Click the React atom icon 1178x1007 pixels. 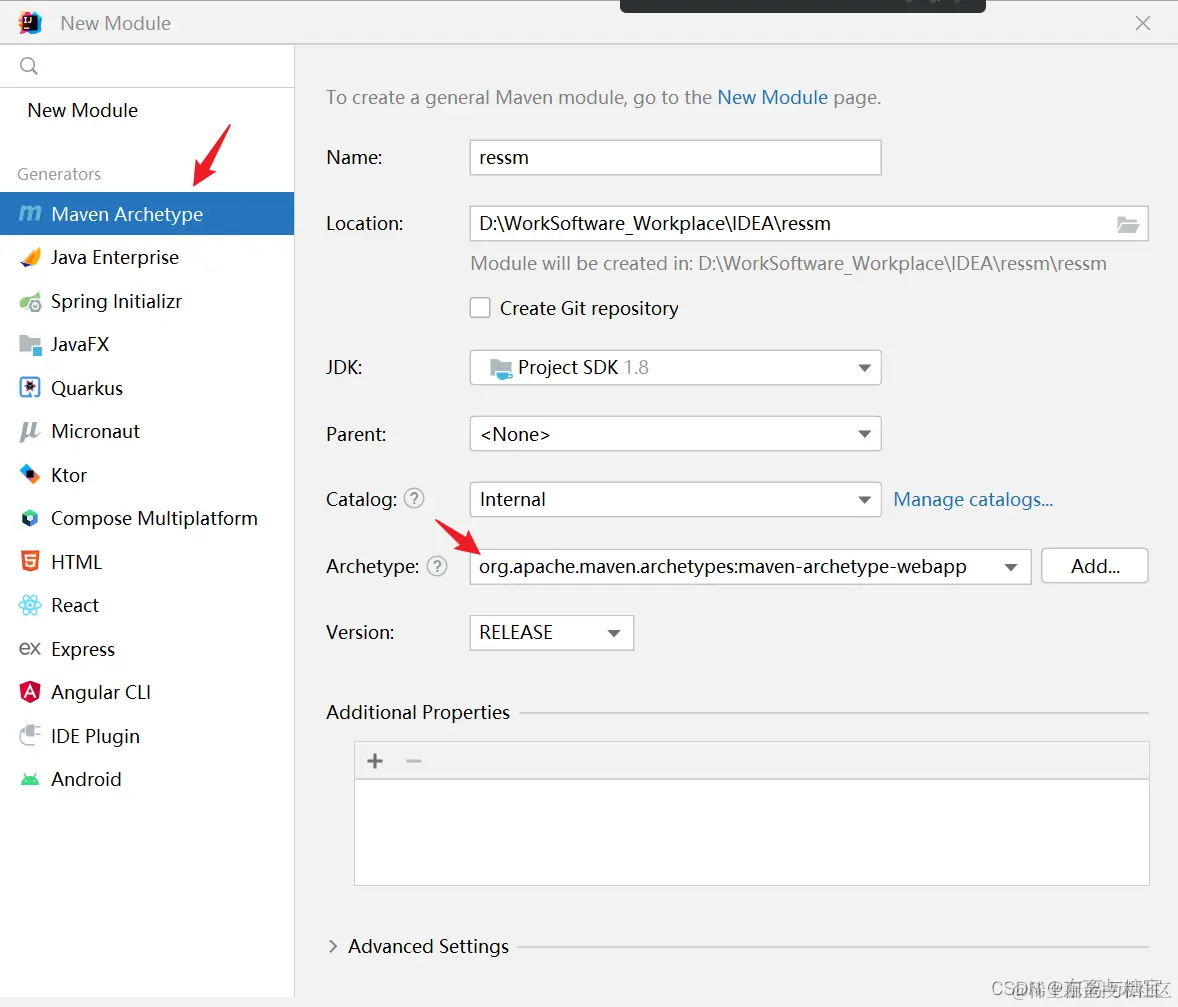(29, 605)
